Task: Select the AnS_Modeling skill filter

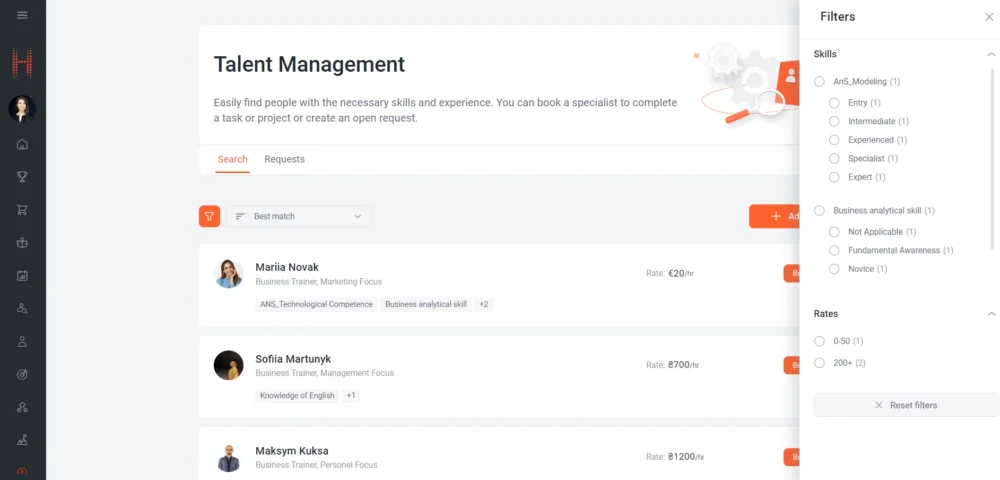Action: click(x=820, y=82)
